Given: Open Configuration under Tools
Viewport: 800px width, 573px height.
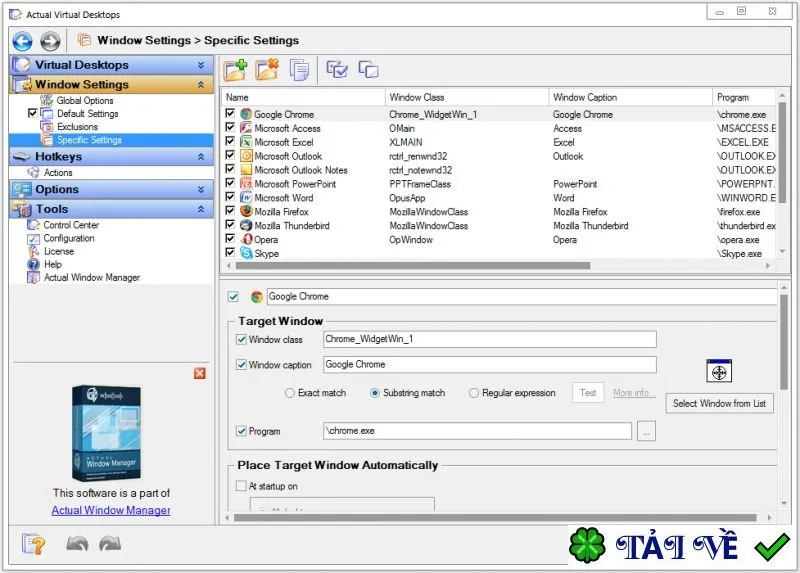Looking at the screenshot, I should tap(69, 238).
